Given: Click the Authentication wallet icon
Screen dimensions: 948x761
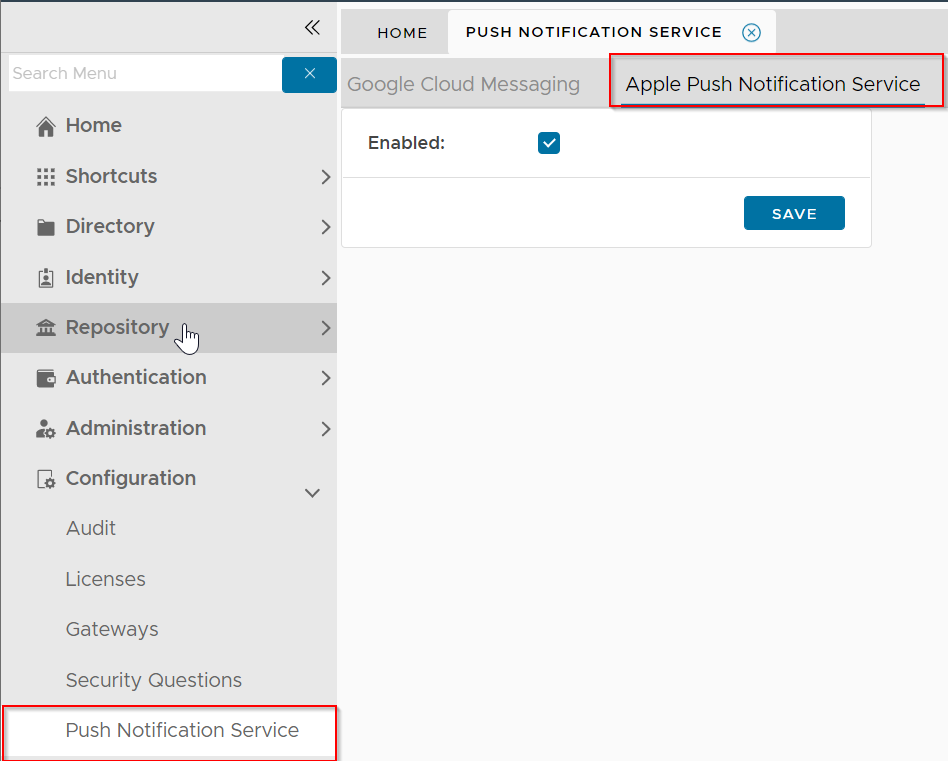Looking at the screenshot, I should (x=45, y=378).
